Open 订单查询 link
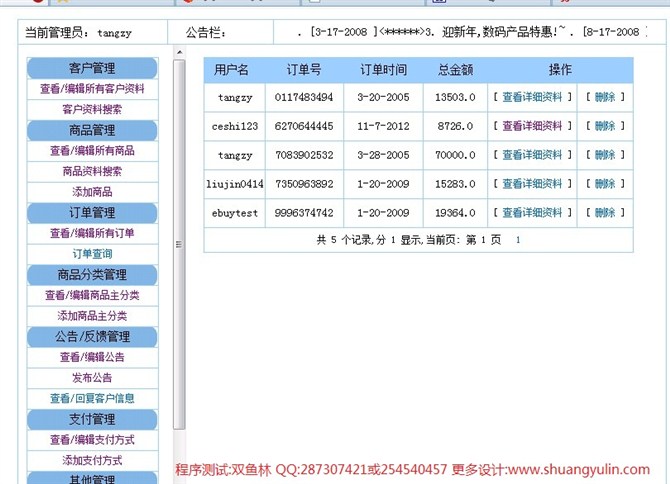 (92, 254)
